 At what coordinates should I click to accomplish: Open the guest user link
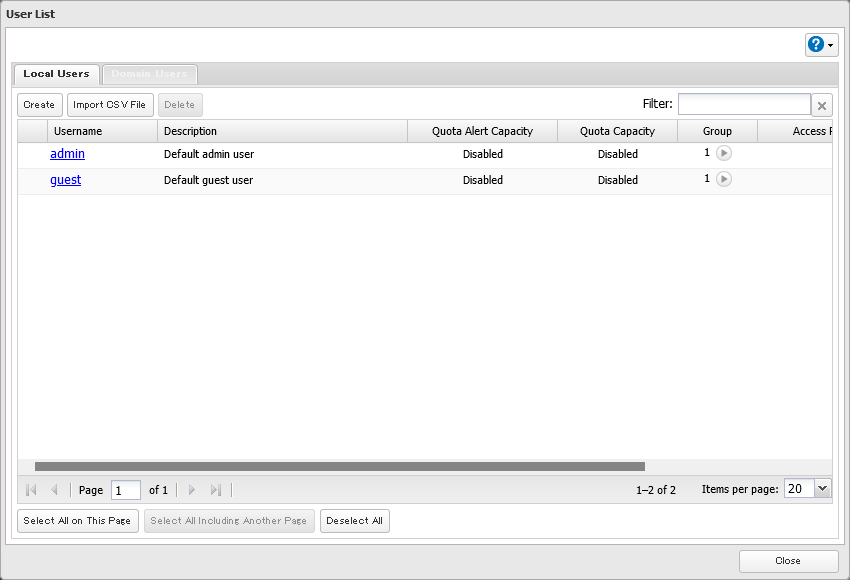(65, 180)
